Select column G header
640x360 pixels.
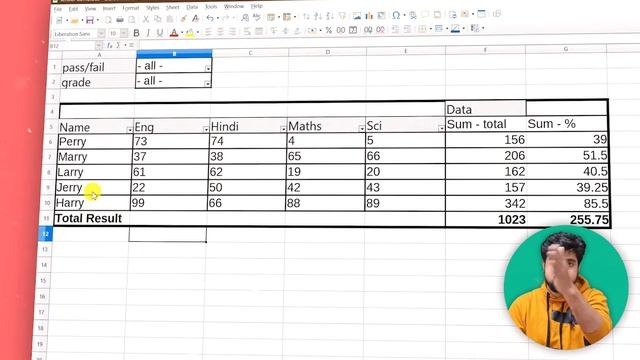tap(566, 49)
